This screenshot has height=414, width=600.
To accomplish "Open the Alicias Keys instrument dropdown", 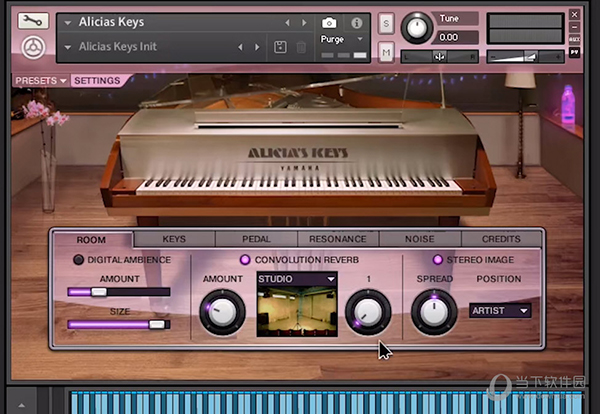I will 68,23.
